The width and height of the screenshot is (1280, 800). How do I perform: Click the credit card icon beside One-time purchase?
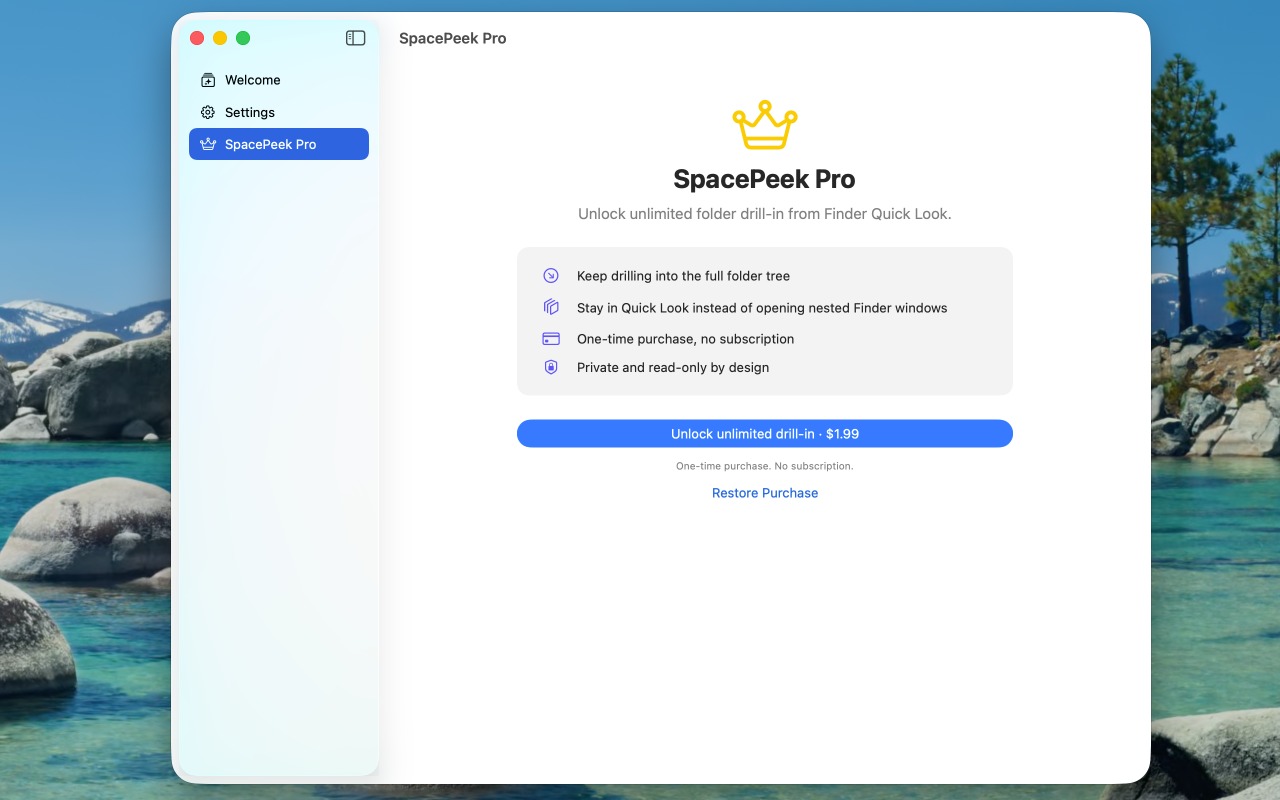coord(550,339)
